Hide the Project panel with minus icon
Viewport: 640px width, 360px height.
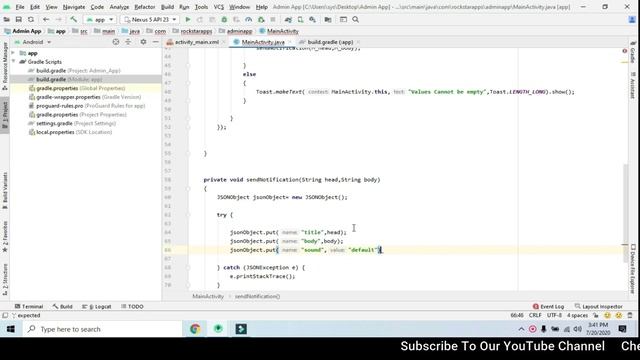(156, 42)
